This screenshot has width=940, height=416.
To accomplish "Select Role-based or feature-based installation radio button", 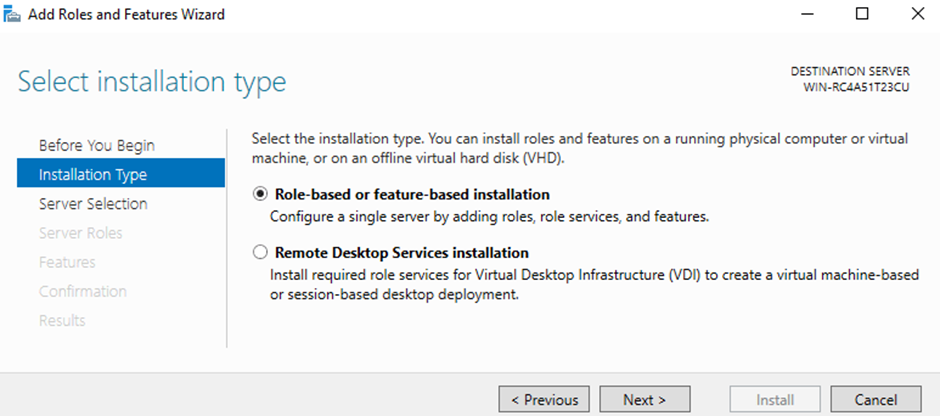I will 261,194.
